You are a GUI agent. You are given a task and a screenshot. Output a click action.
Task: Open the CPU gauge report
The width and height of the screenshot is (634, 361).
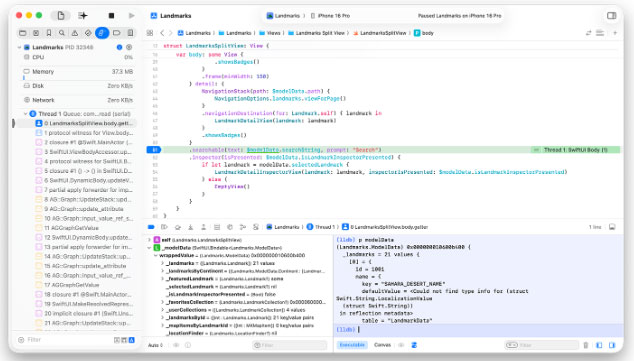[78, 57]
